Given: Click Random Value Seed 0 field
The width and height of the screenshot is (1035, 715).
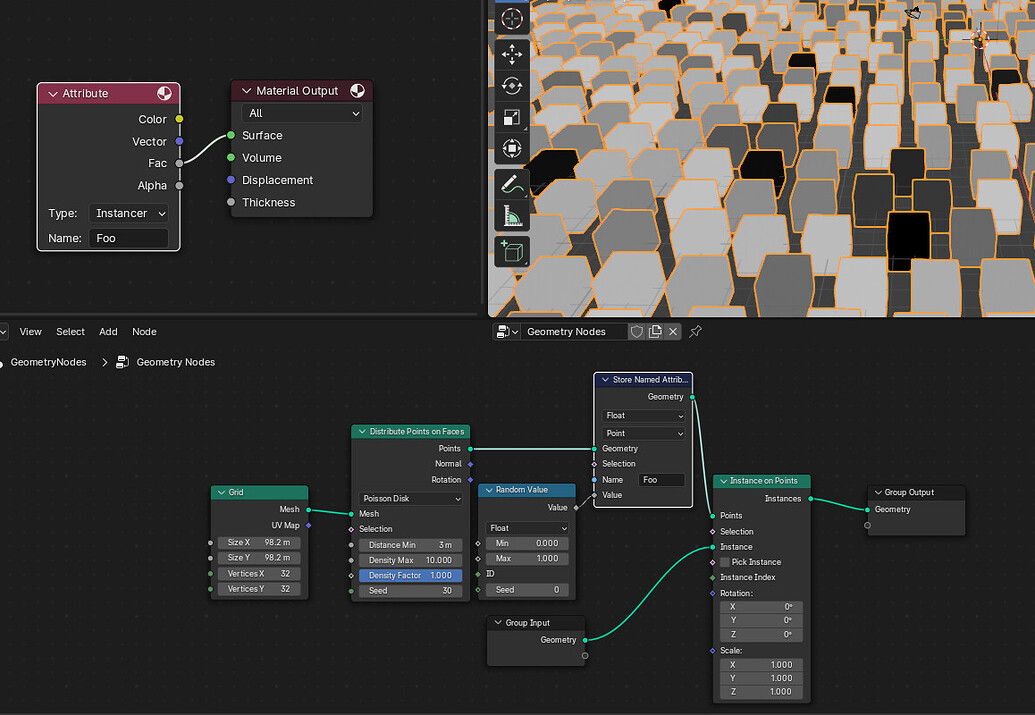Looking at the screenshot, I should pos(527,590).
